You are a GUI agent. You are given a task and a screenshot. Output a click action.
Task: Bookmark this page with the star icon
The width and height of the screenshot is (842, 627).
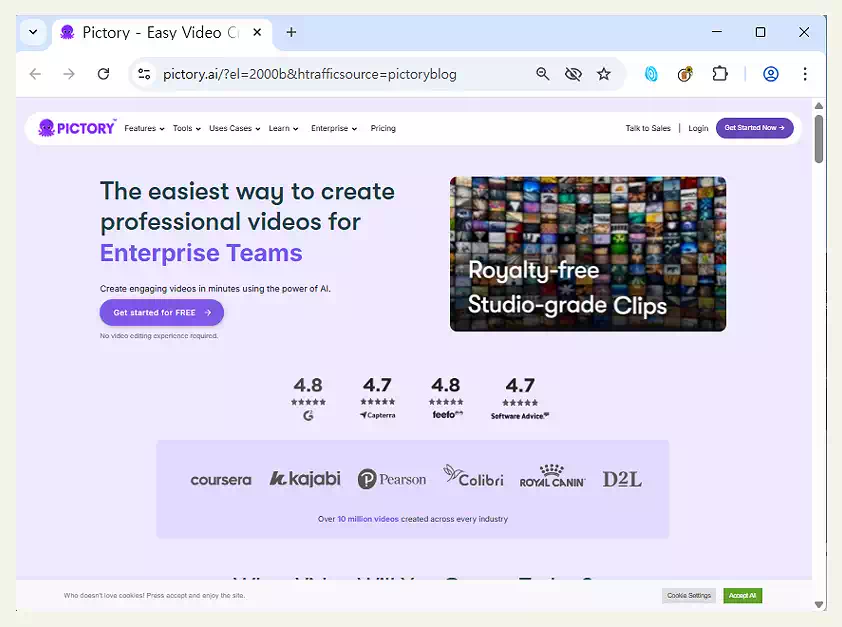click(604, 74)
